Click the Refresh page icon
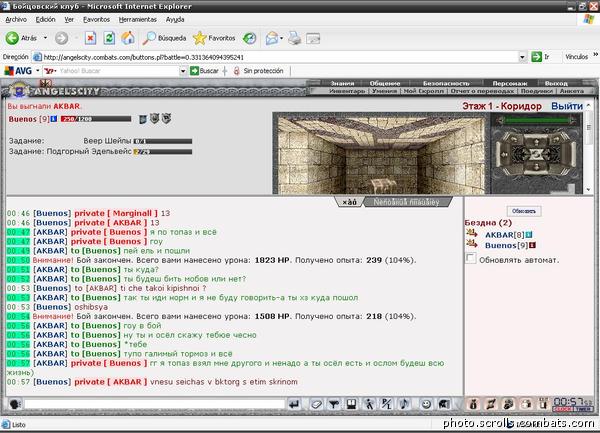 point(109,38)
